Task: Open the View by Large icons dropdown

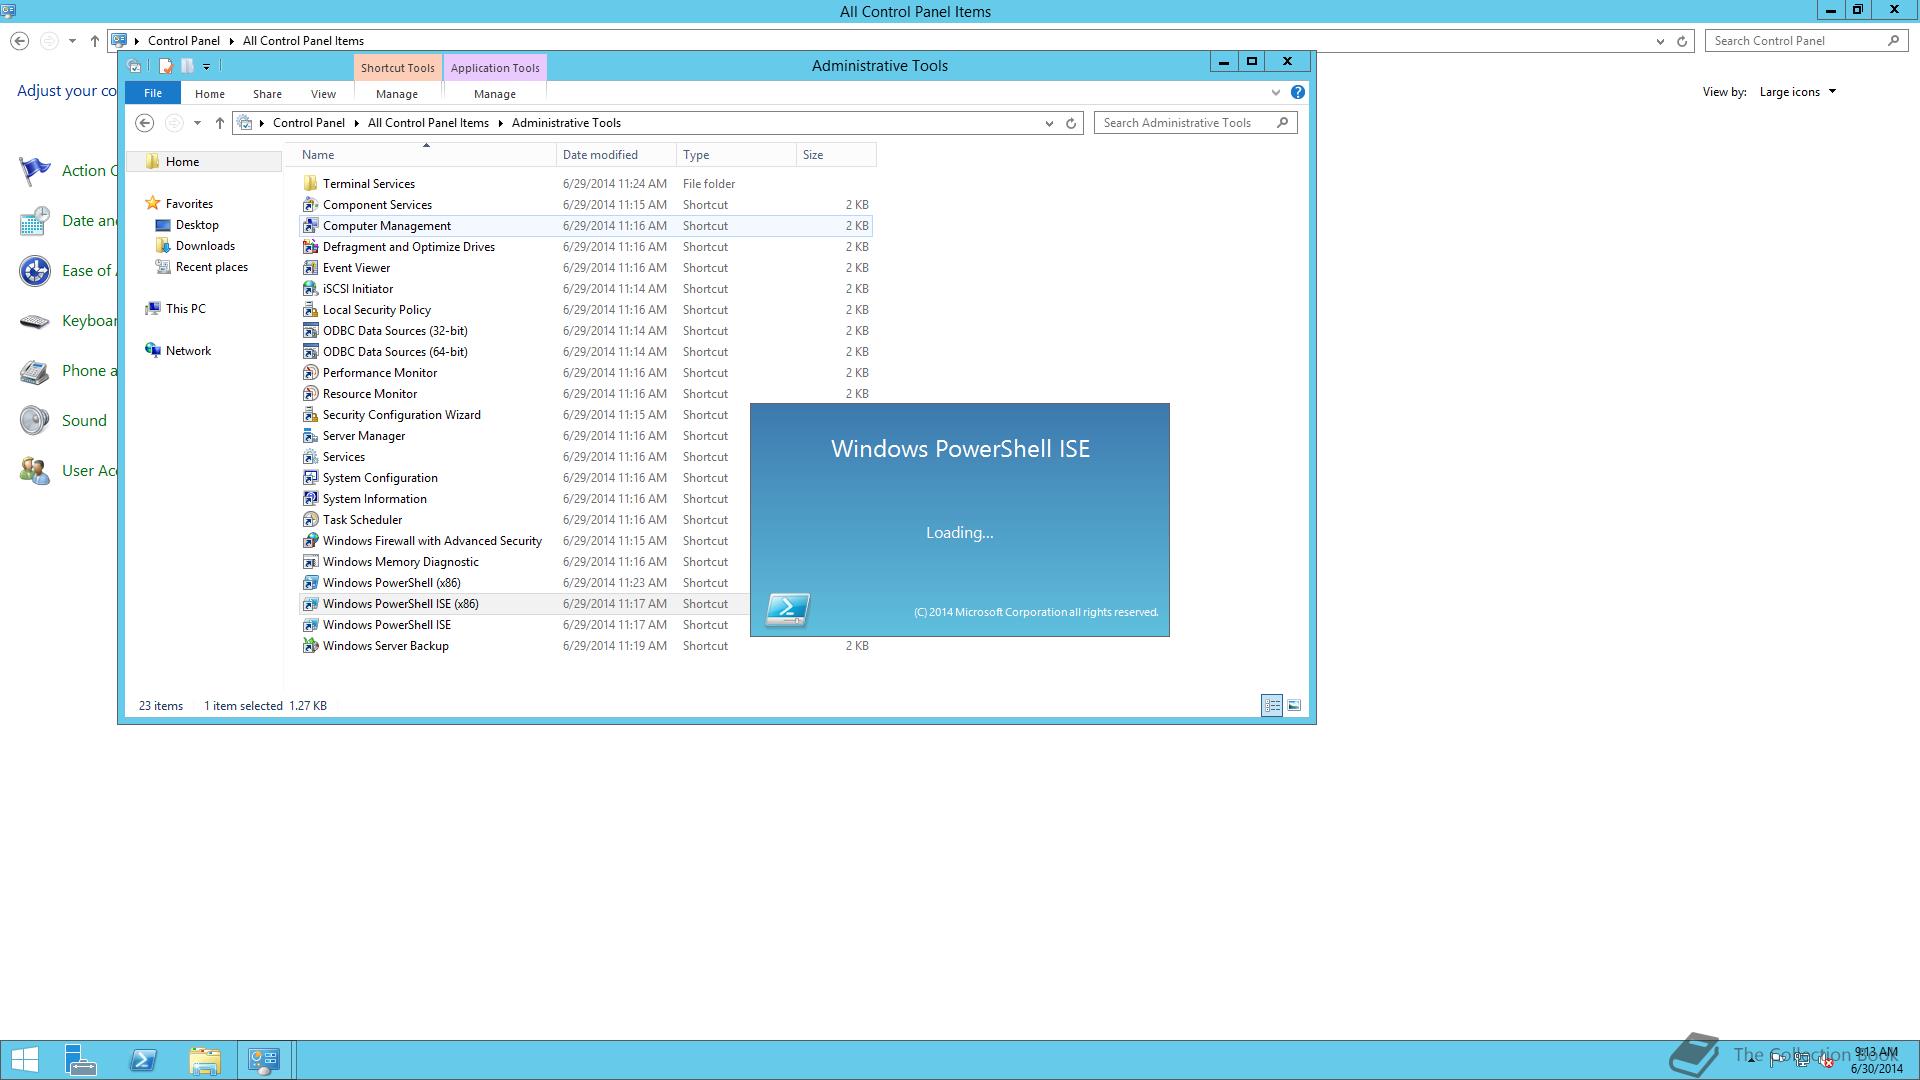Action: coord(1797,92)
